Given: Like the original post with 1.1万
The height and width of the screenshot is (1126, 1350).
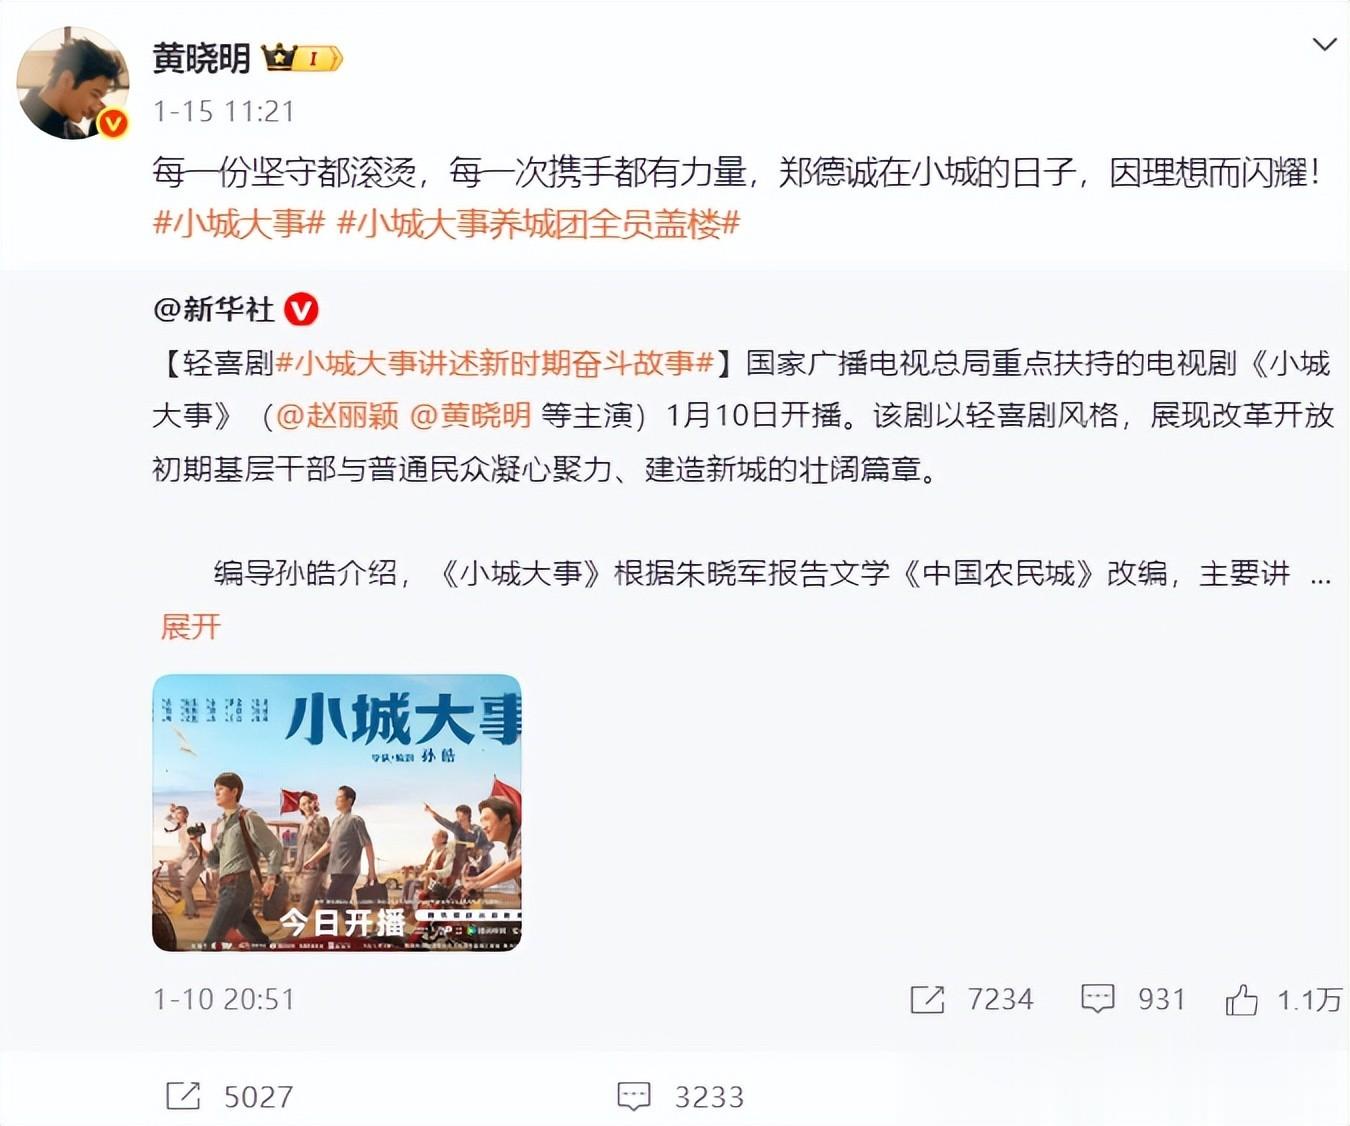Looking at the screenshot, I should [1241, 999].
